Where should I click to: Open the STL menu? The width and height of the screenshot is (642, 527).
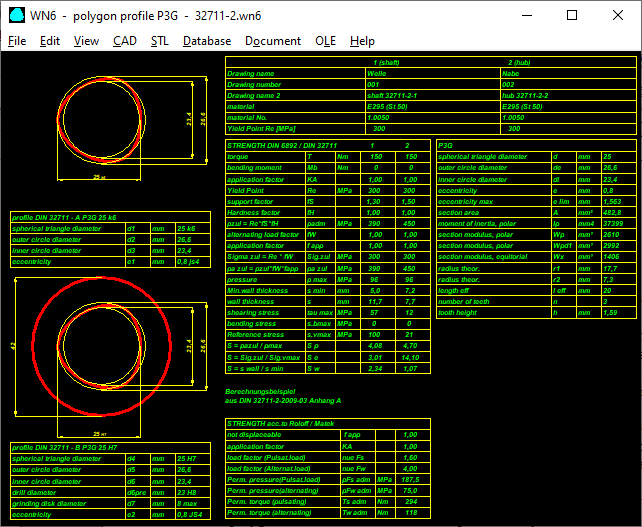160,41
